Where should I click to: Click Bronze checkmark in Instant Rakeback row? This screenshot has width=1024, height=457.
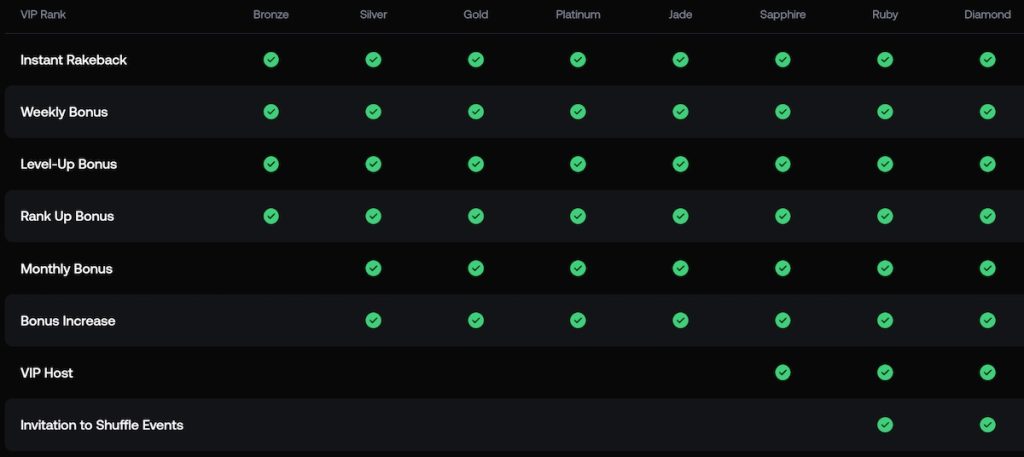pyautogui.click(x=271, y=60)
